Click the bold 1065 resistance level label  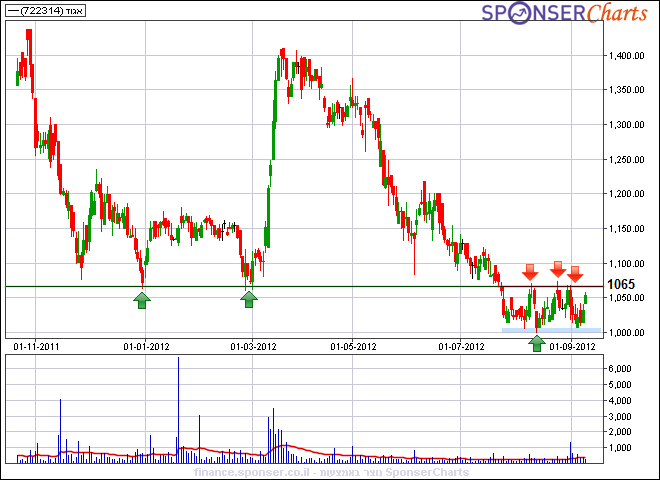tap(621, 285)
